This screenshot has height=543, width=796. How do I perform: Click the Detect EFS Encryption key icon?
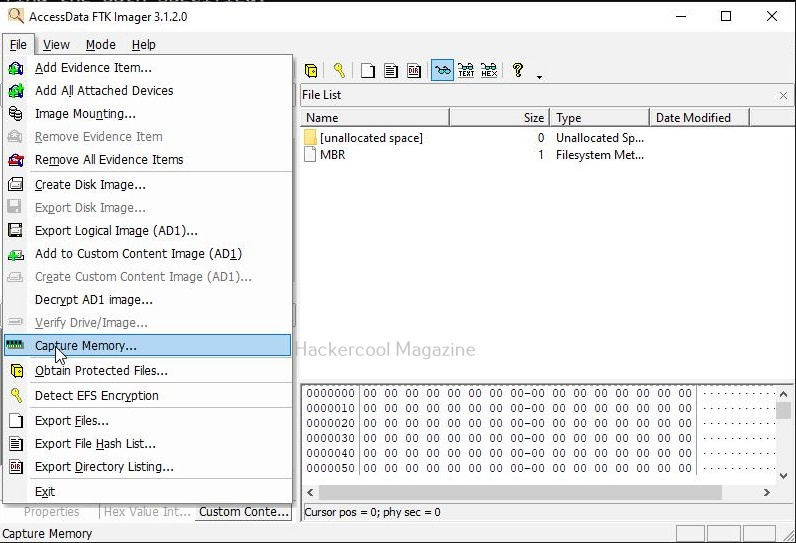pos(339,70)
